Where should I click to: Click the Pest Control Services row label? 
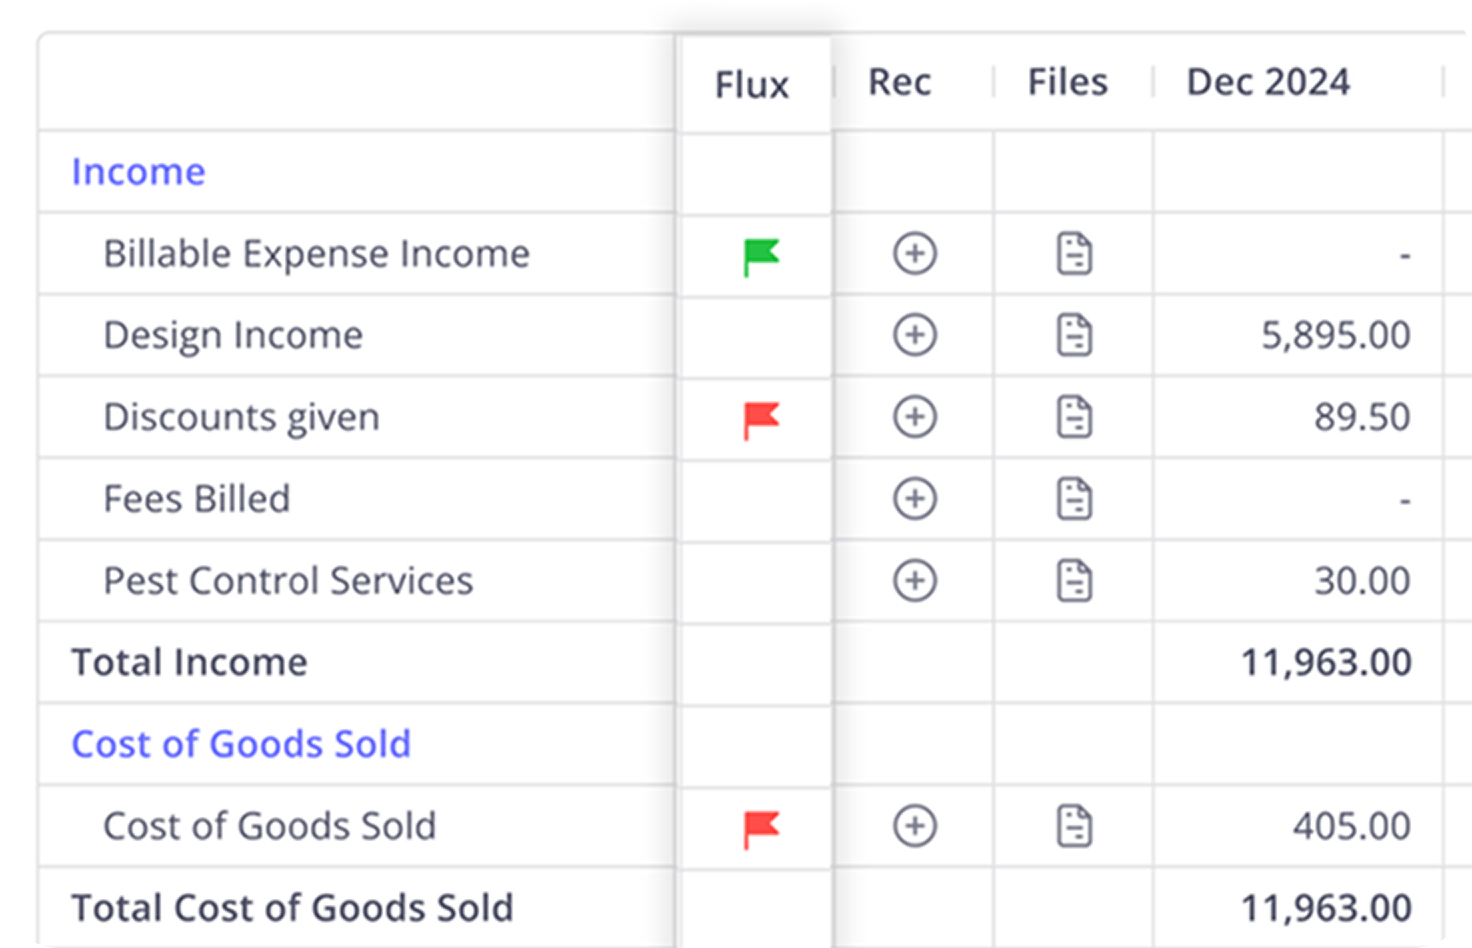click(288, 581)
